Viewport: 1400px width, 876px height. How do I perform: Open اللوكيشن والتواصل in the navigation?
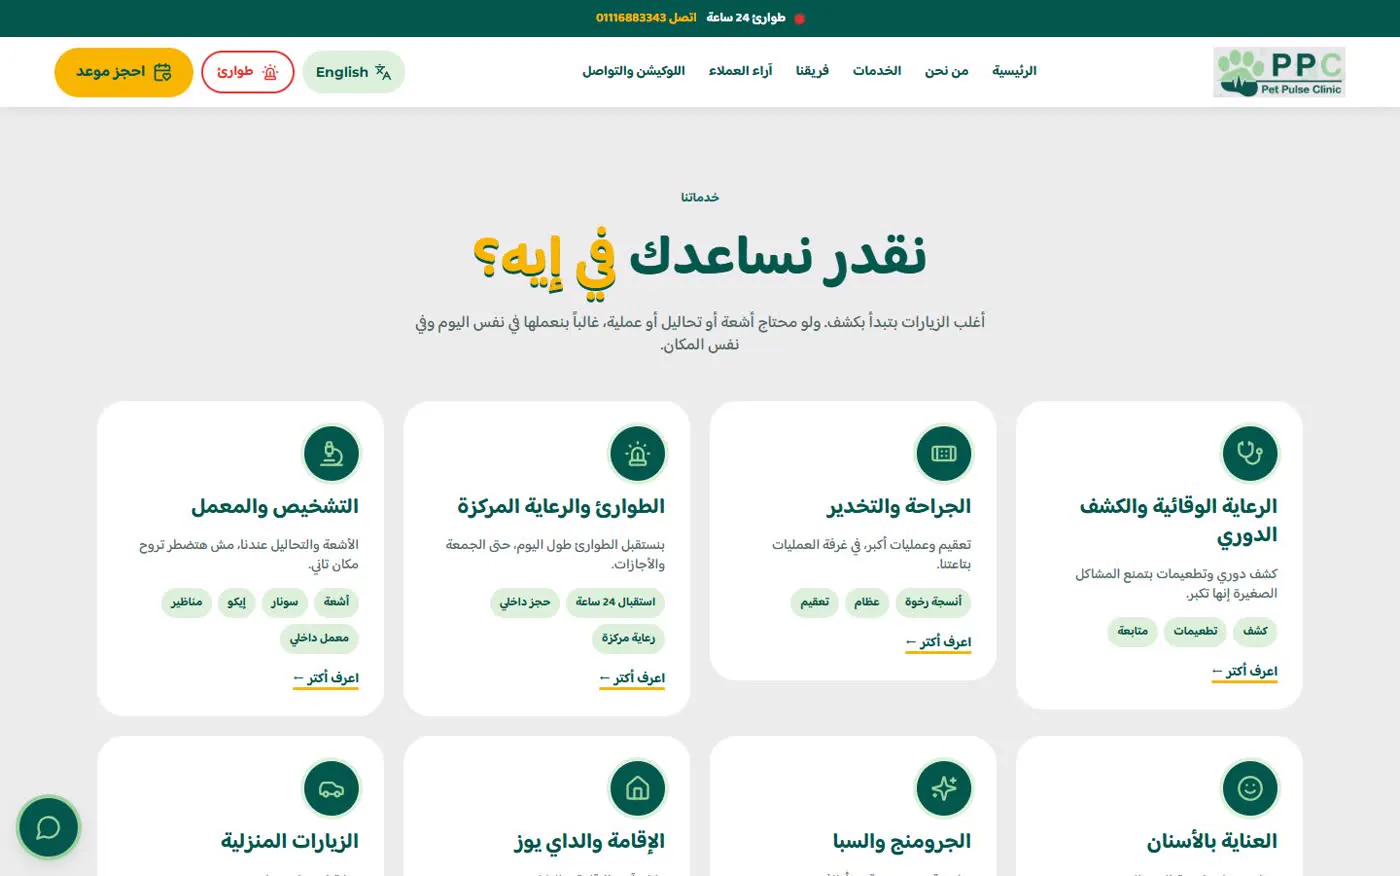click(x=634, y=71)
